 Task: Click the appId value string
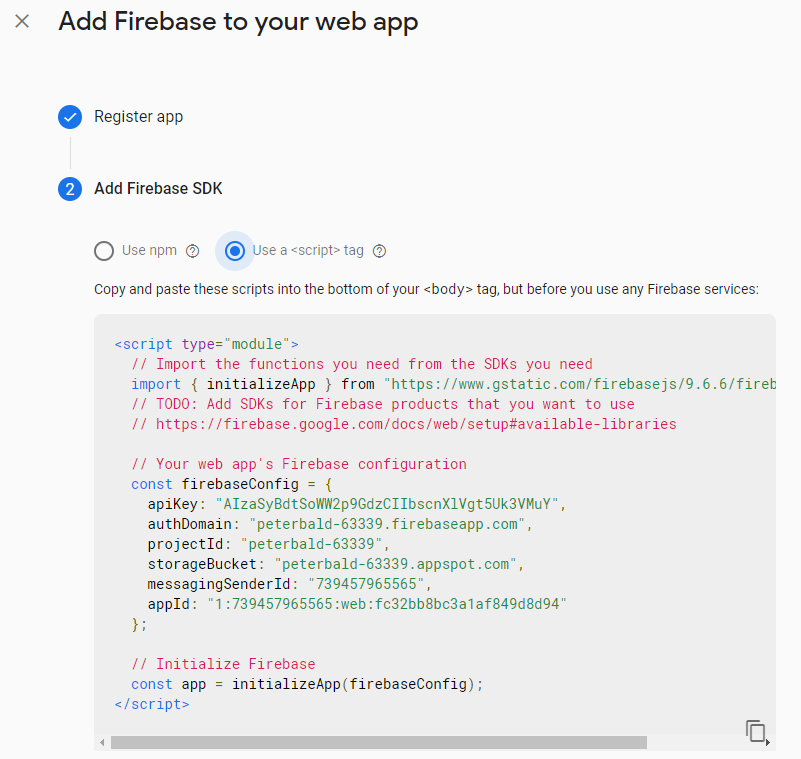click(387, 604)
